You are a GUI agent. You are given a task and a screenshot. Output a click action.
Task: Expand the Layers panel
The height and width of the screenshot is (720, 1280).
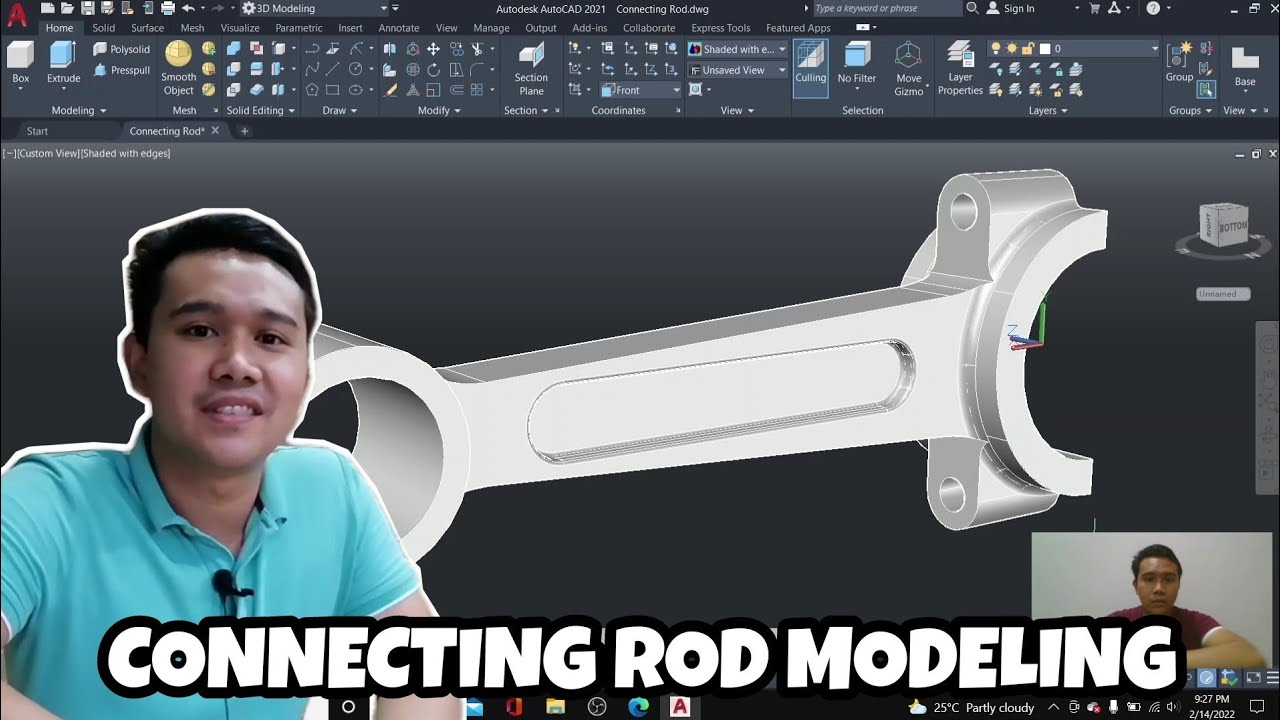(1048, 110)
